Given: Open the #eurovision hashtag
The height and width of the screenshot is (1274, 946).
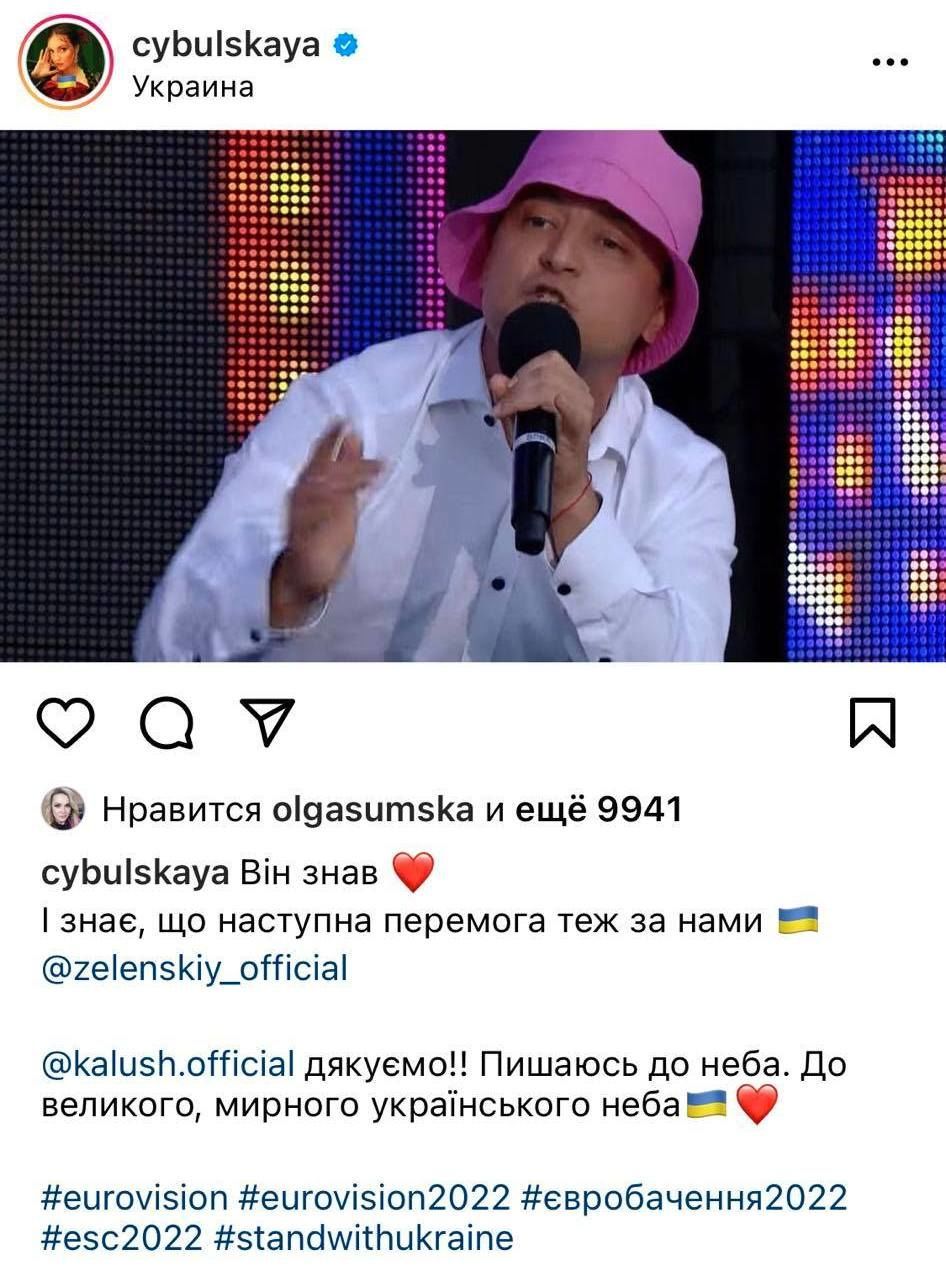Looking at the screenshot, I should pyautogui.click(x=135, y=1197).
